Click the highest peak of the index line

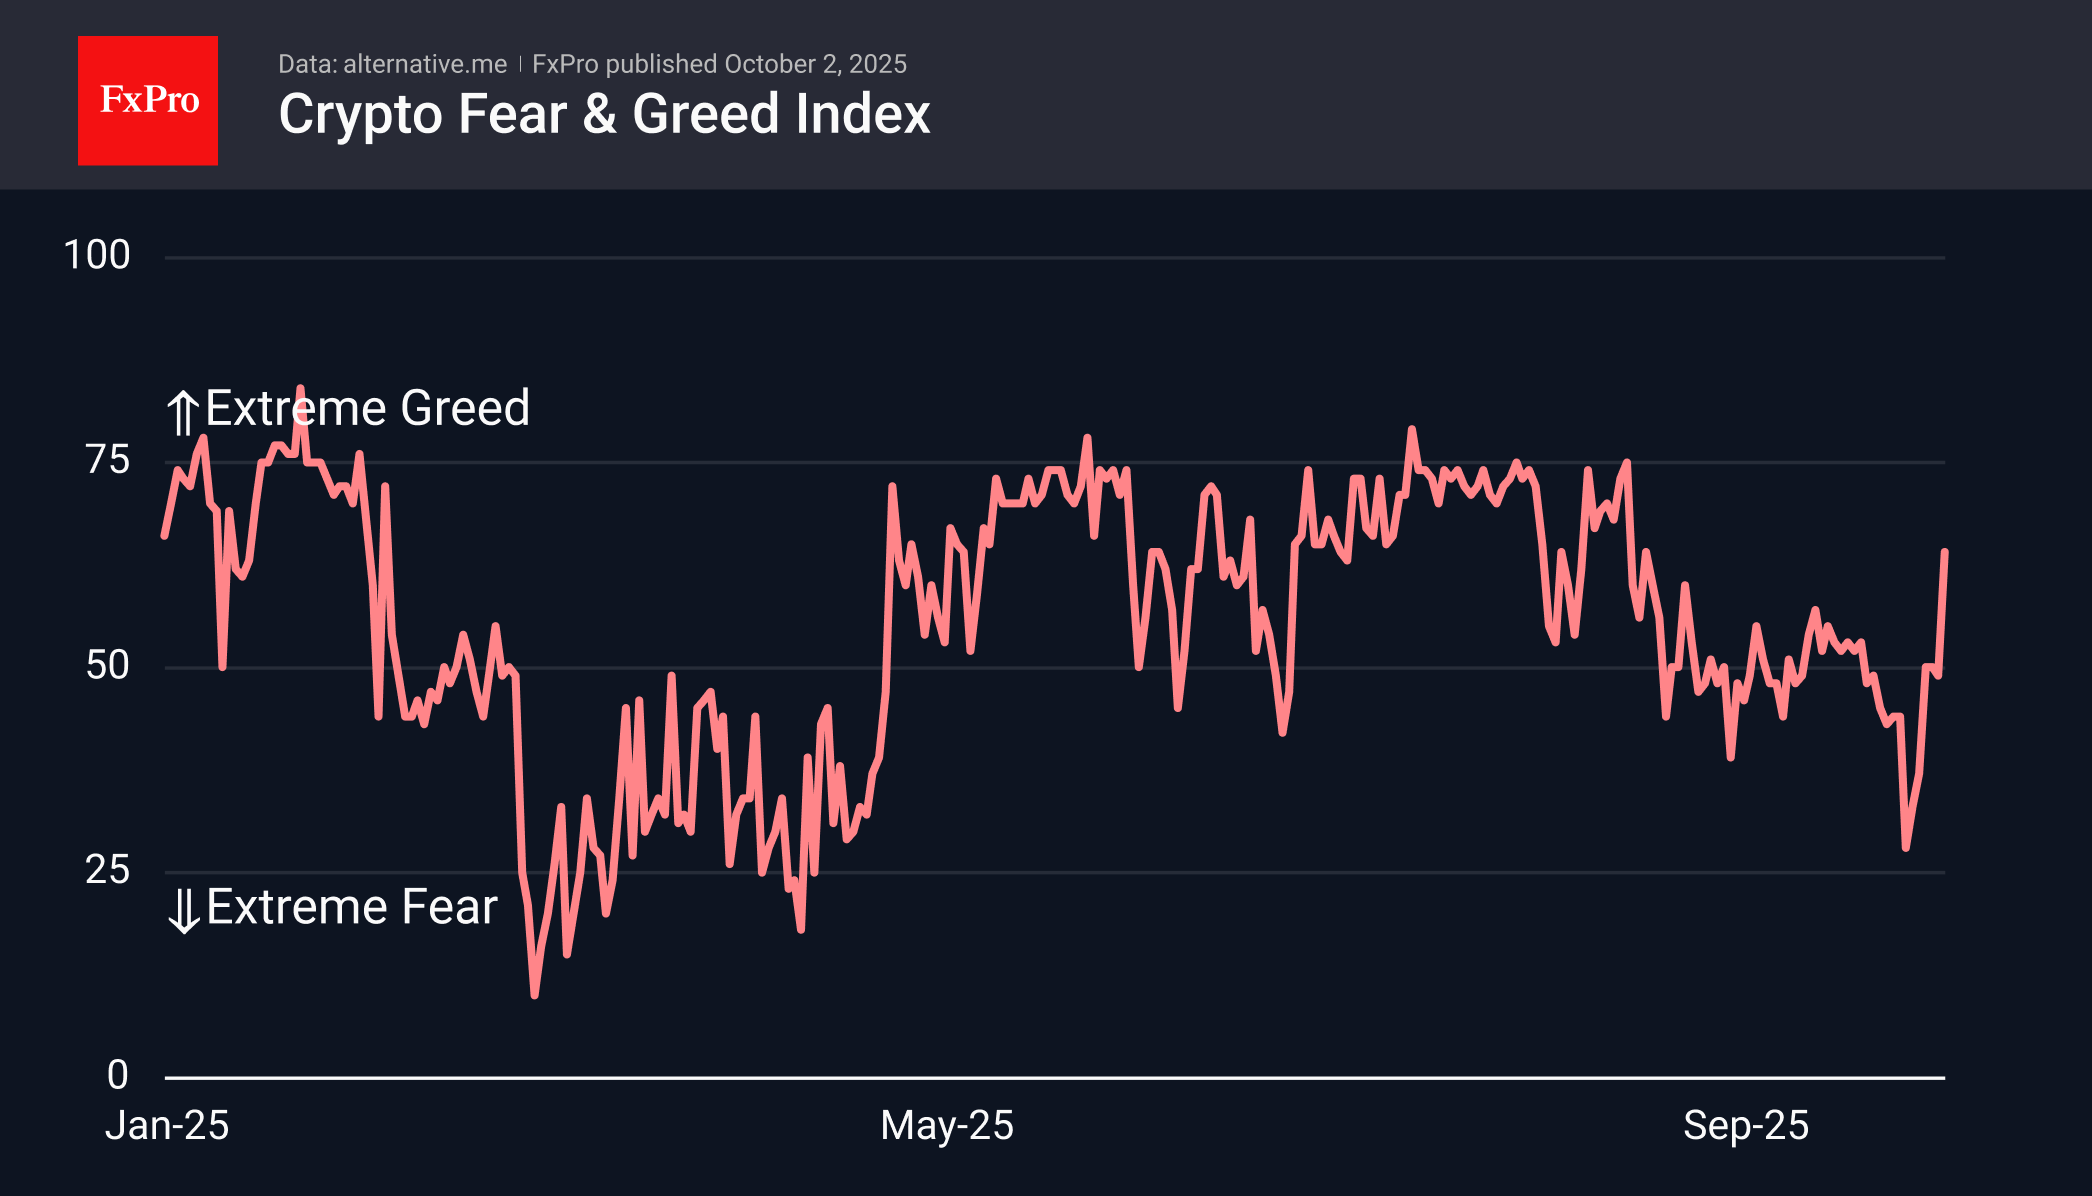[299, 388]
